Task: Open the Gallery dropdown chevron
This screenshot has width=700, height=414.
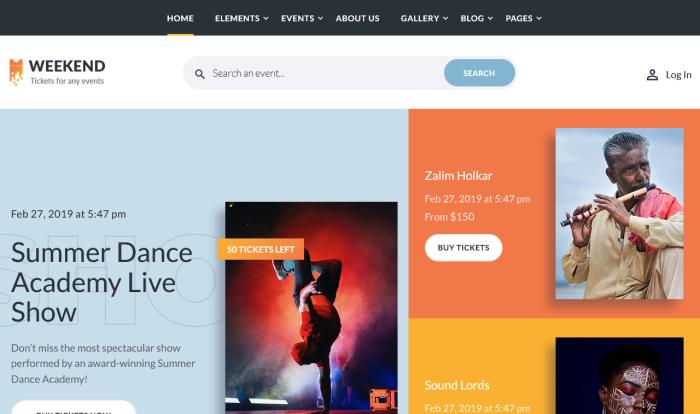Action: 445,18
